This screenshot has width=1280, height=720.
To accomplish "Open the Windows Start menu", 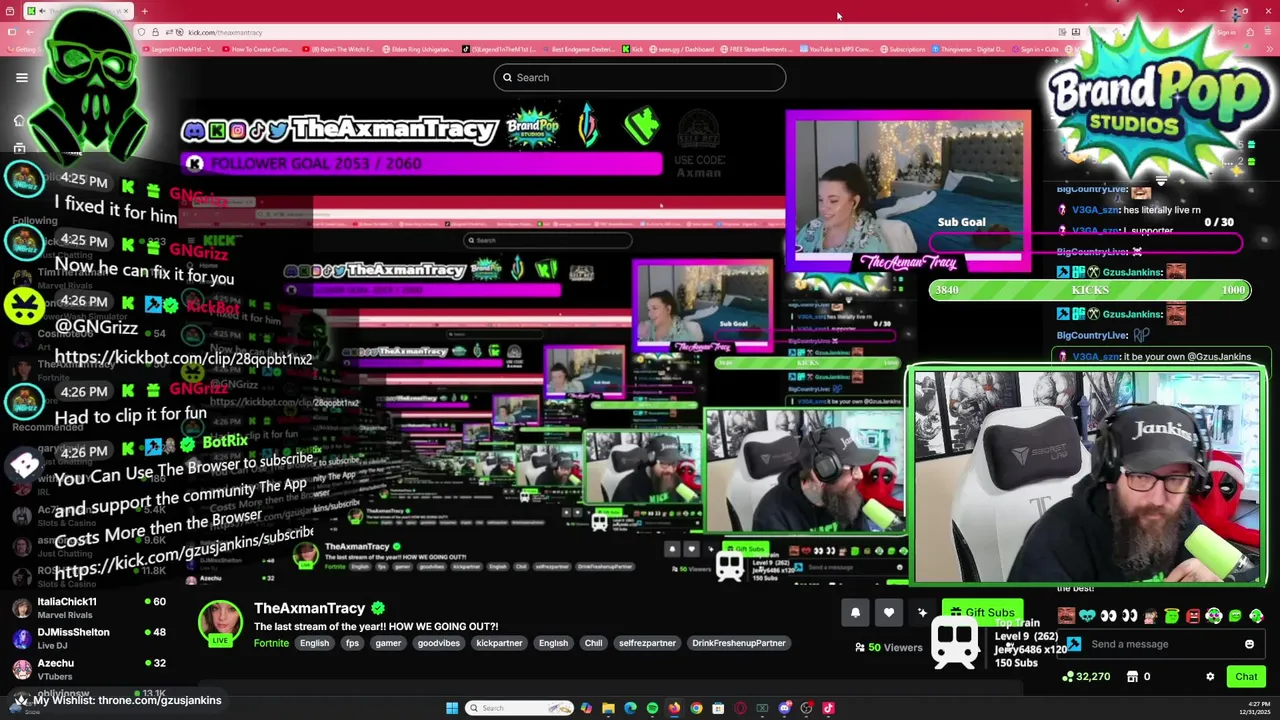I will pos(452,708).
